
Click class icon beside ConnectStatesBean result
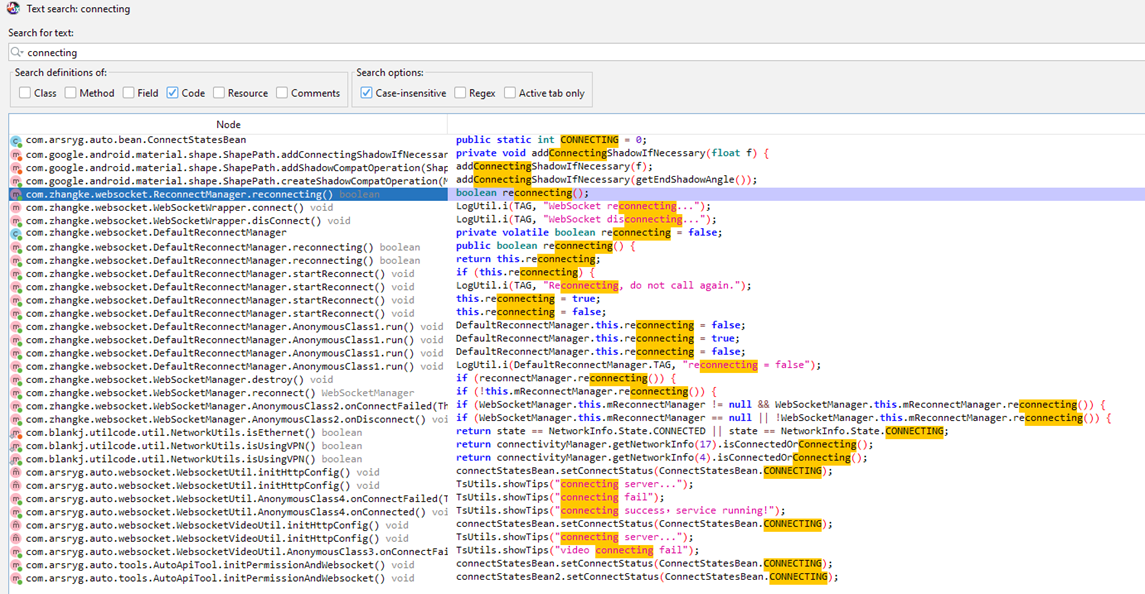[16, 140]
